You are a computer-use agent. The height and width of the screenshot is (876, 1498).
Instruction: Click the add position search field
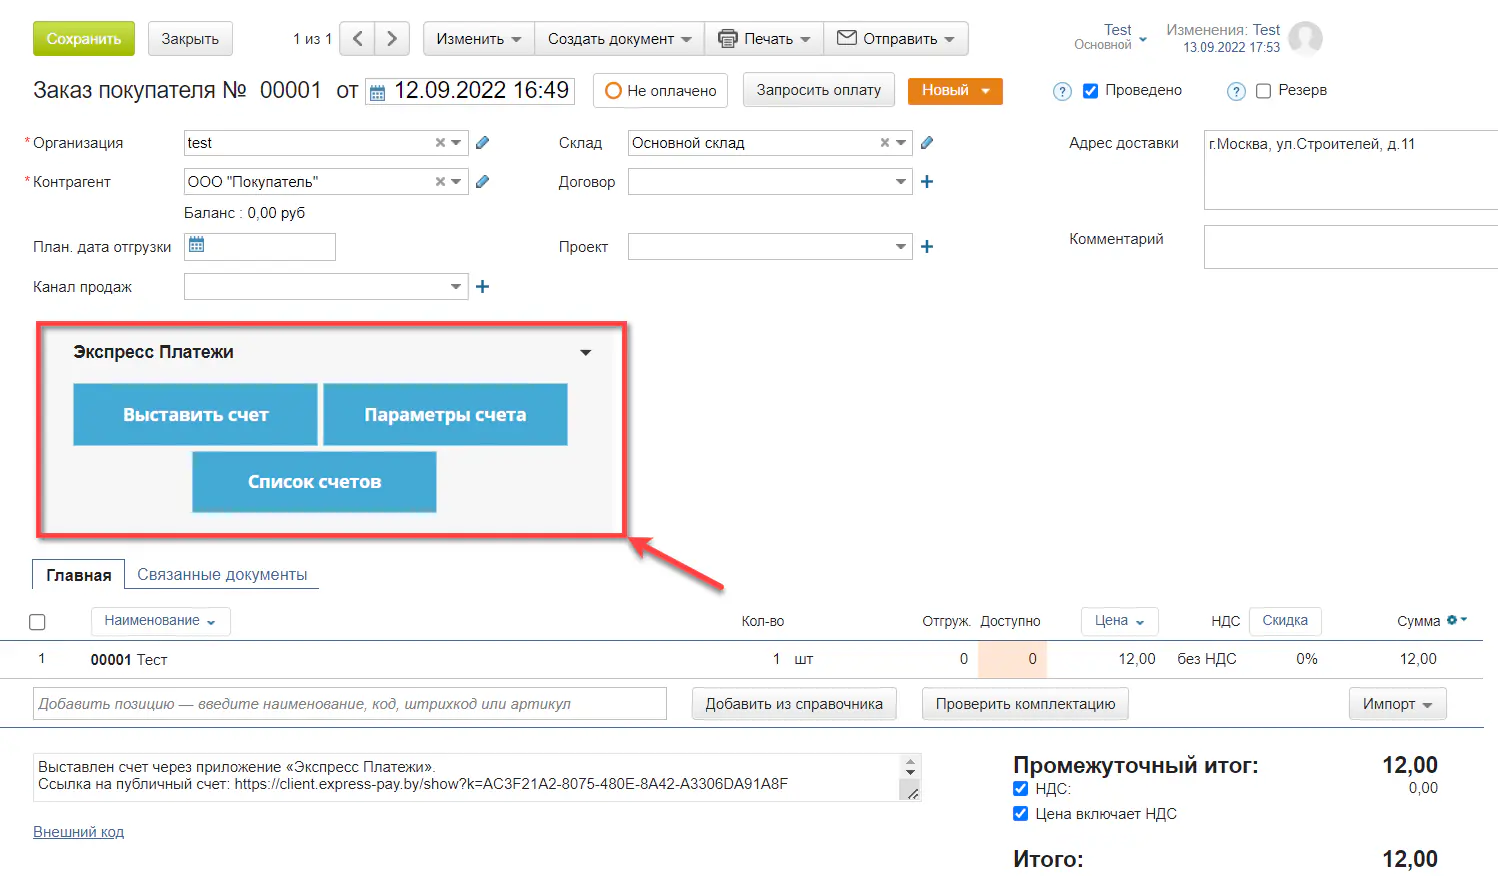click(x=350, y=704)
